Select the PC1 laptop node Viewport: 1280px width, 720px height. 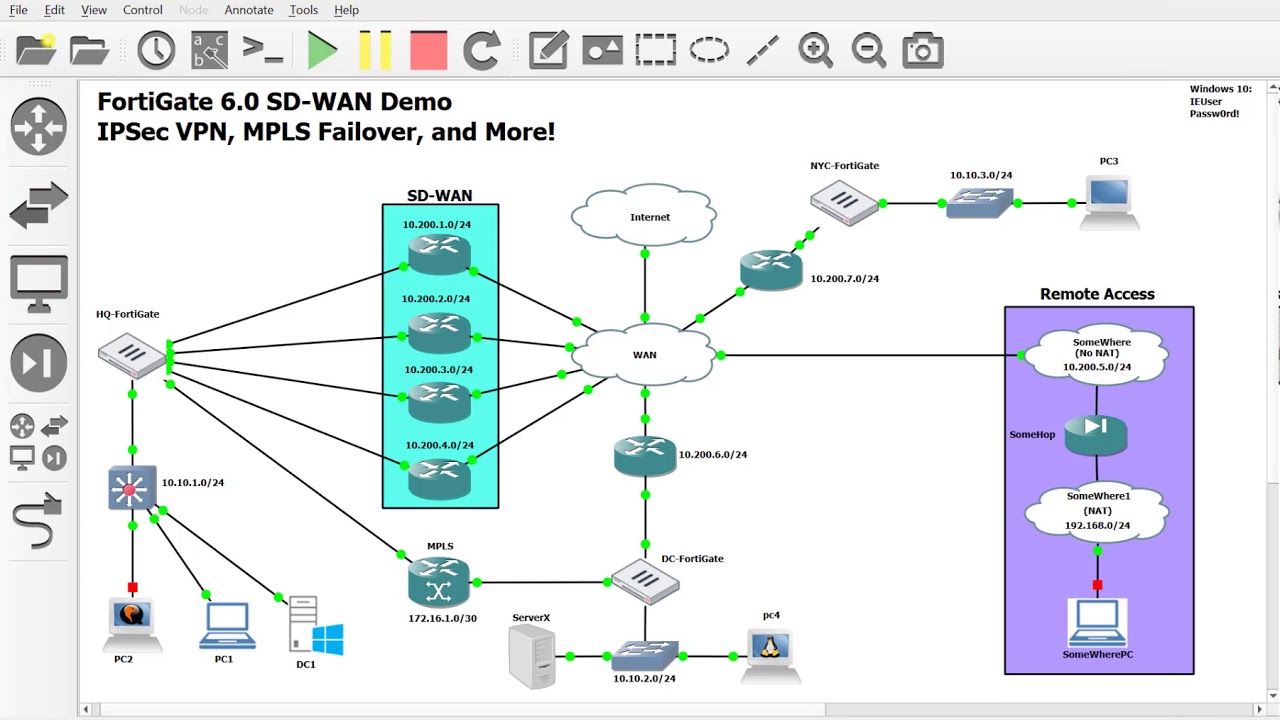226,626
